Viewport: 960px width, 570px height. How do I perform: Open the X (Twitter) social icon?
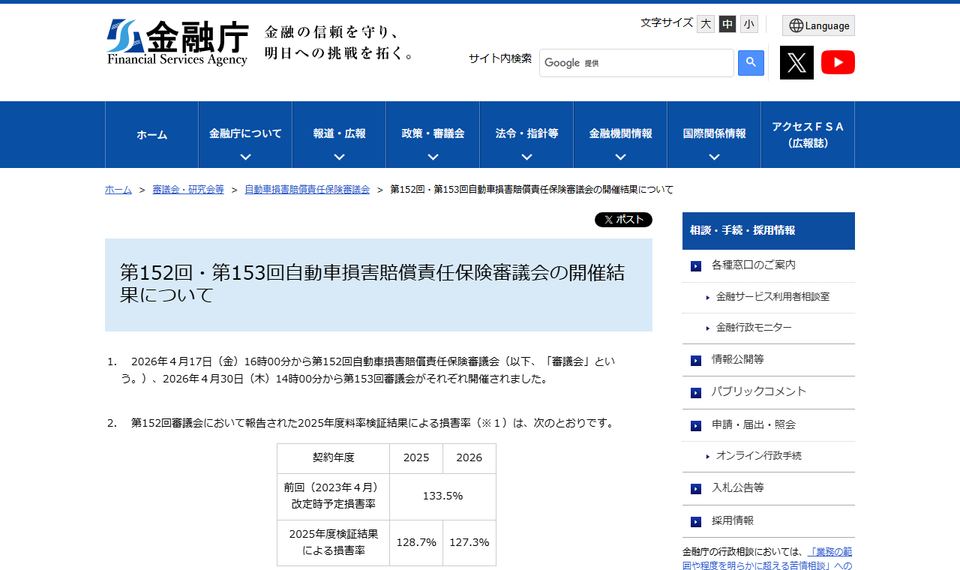[797, 62]
